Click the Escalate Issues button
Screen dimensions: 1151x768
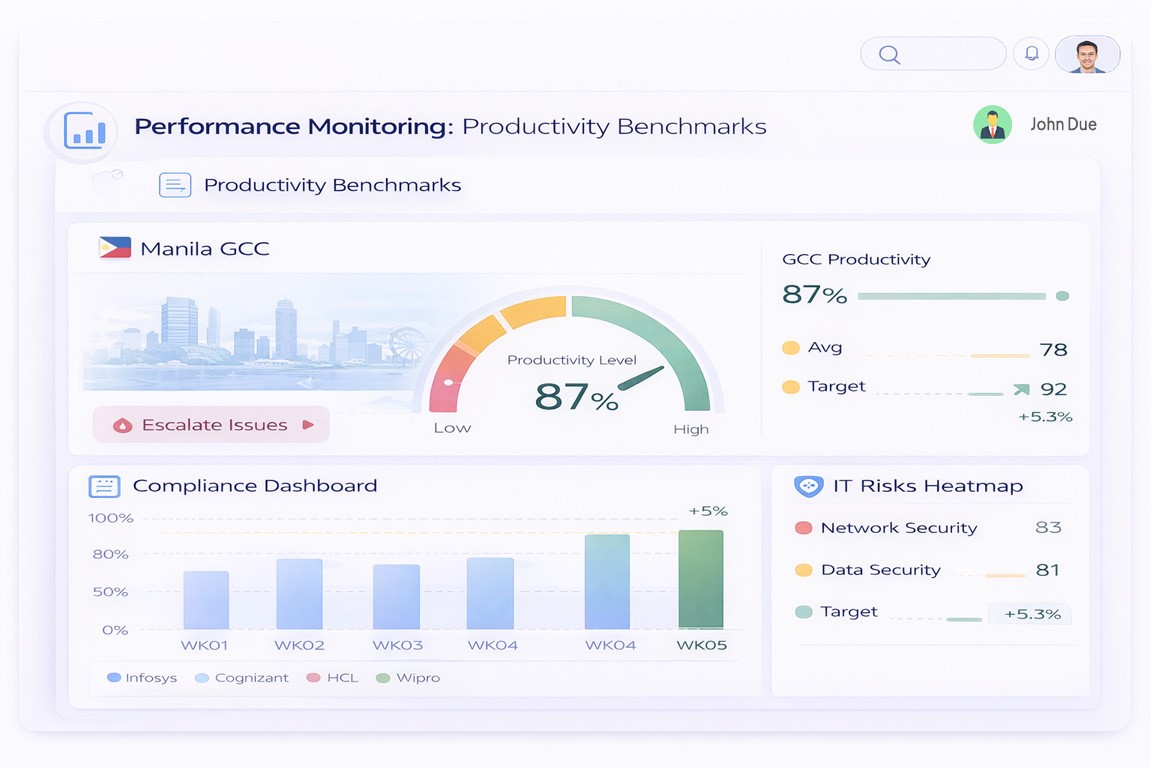pos(210,424)
